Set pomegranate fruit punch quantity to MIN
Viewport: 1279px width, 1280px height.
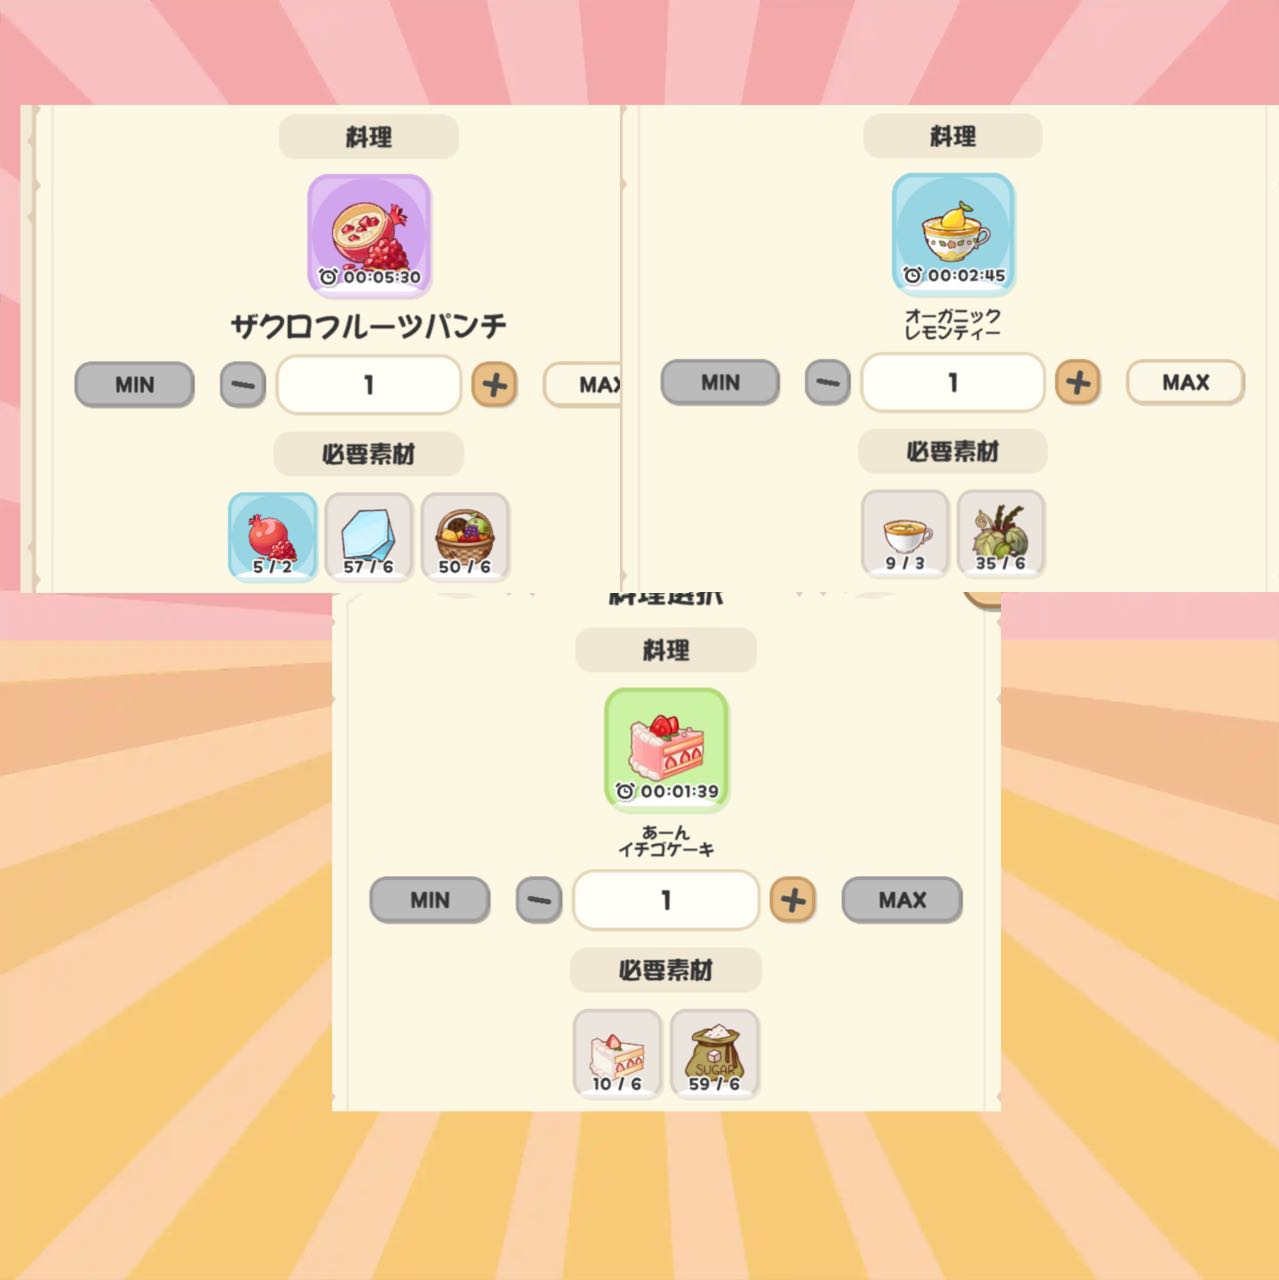[135, 385]
